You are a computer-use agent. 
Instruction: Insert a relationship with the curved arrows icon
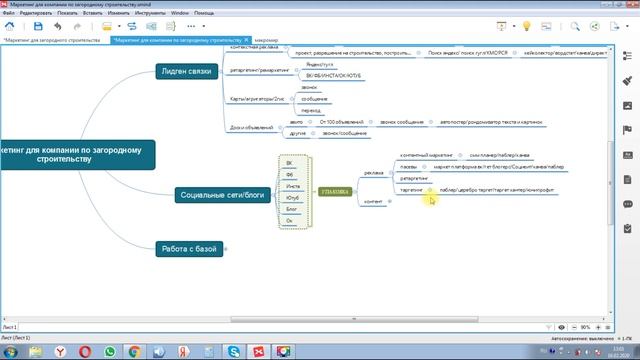[x=131, y=26]
